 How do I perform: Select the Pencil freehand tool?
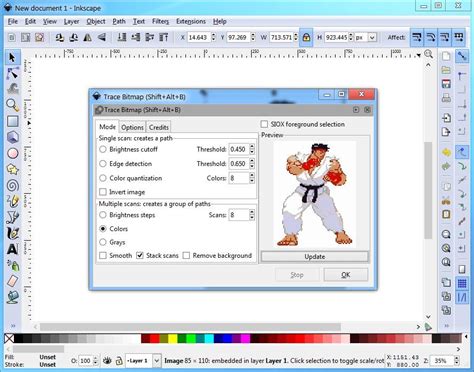12,201
